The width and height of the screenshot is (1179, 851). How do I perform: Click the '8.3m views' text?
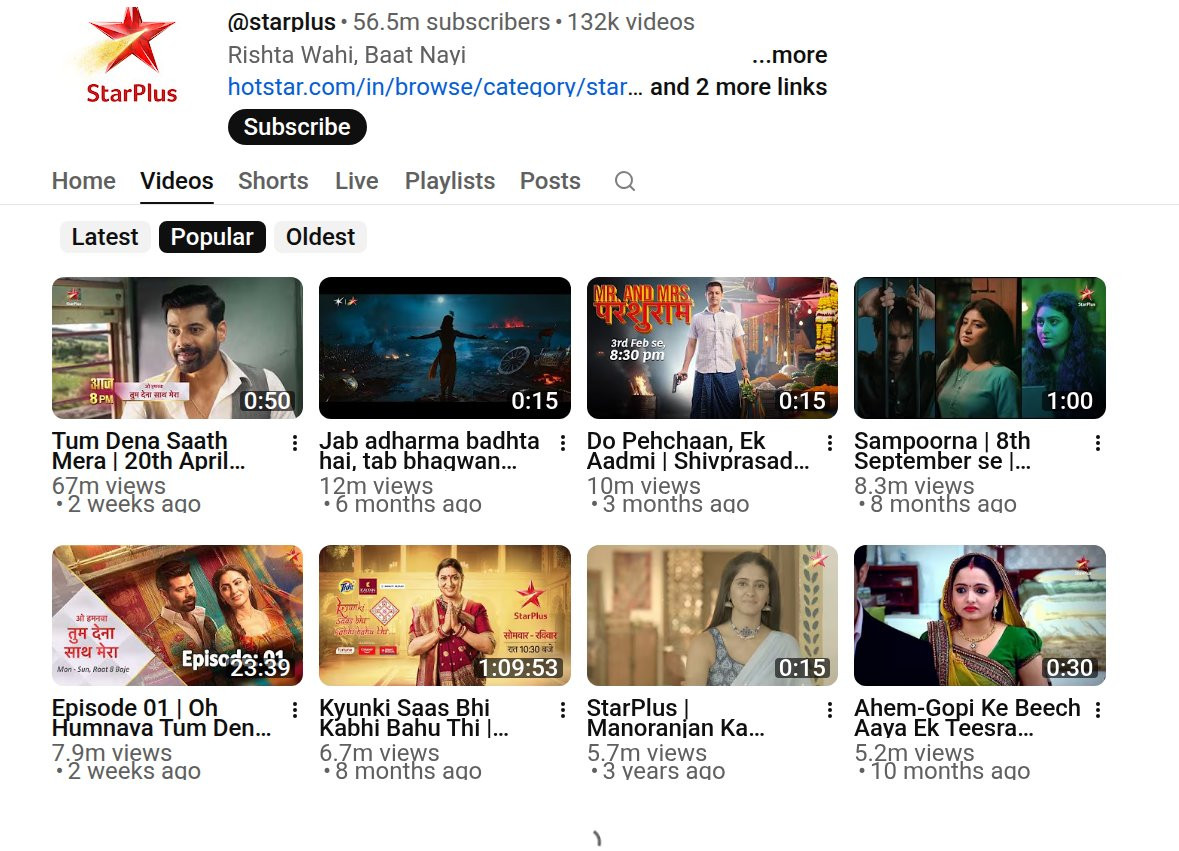pyautogui.click(x=914, y=486)
